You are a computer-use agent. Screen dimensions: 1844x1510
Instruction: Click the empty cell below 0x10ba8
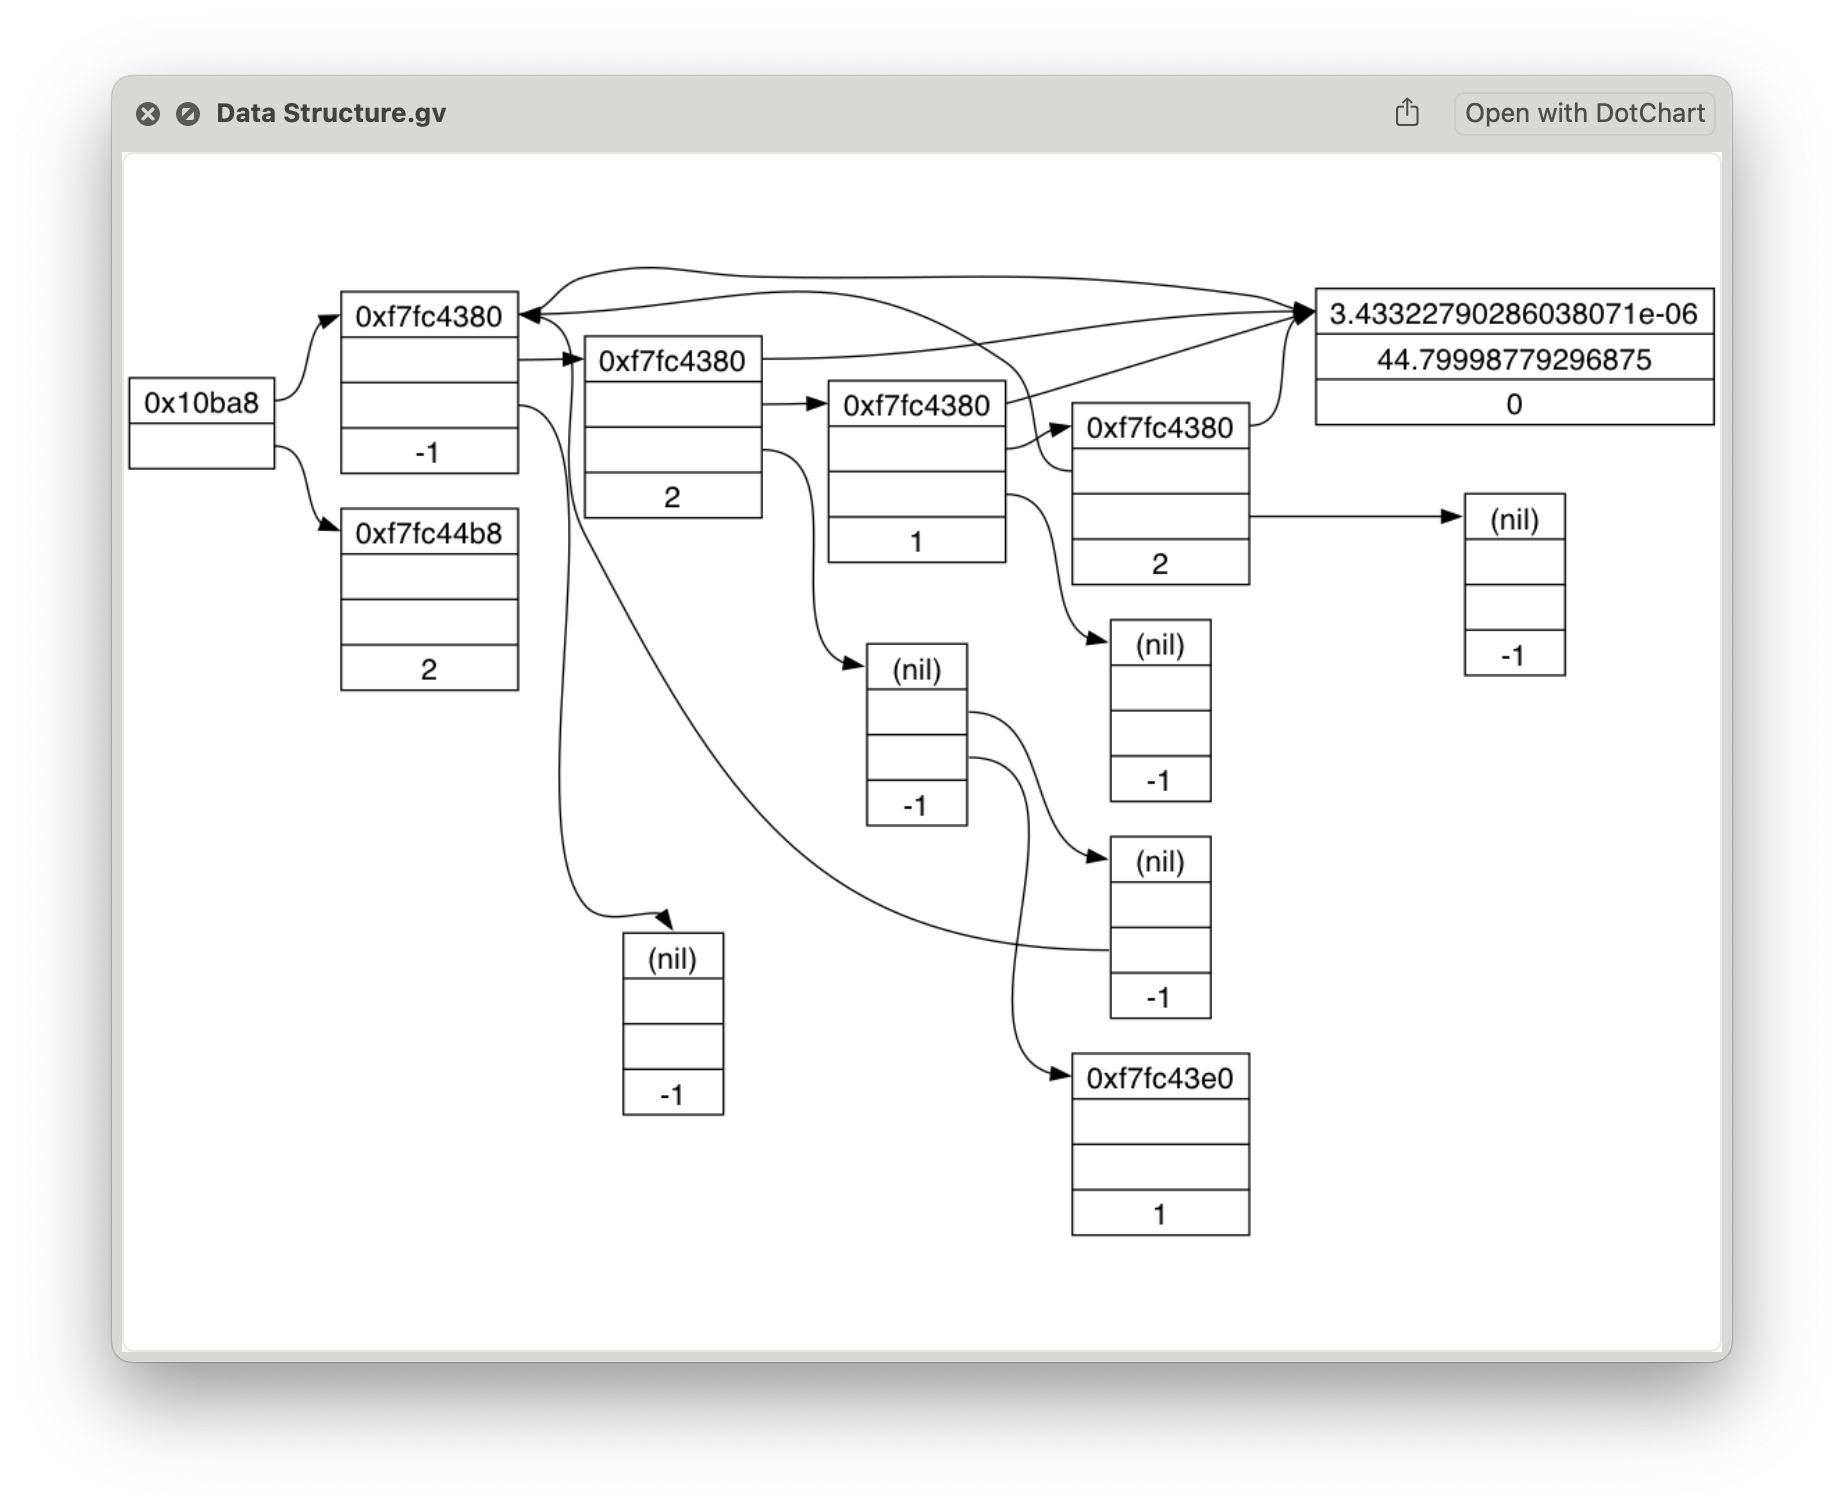201,446
